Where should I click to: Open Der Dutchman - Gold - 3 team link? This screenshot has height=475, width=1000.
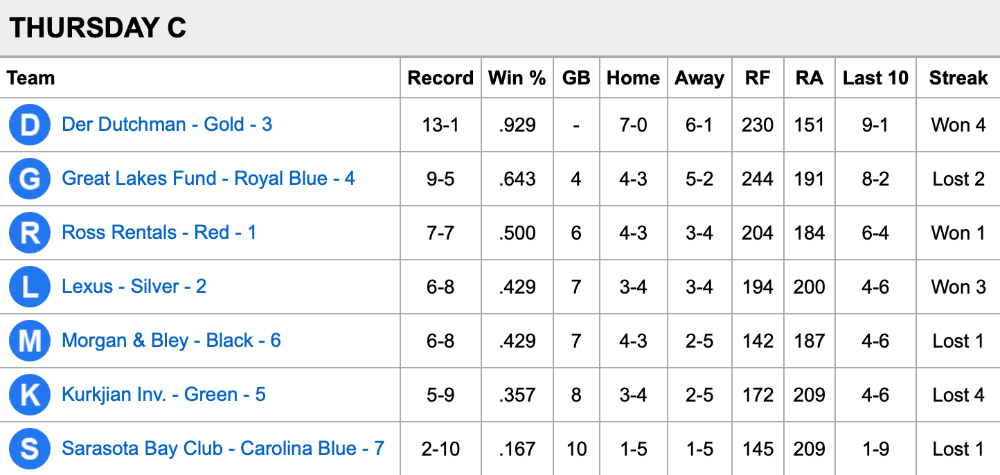pyautogui.click(x=167, y=125)
